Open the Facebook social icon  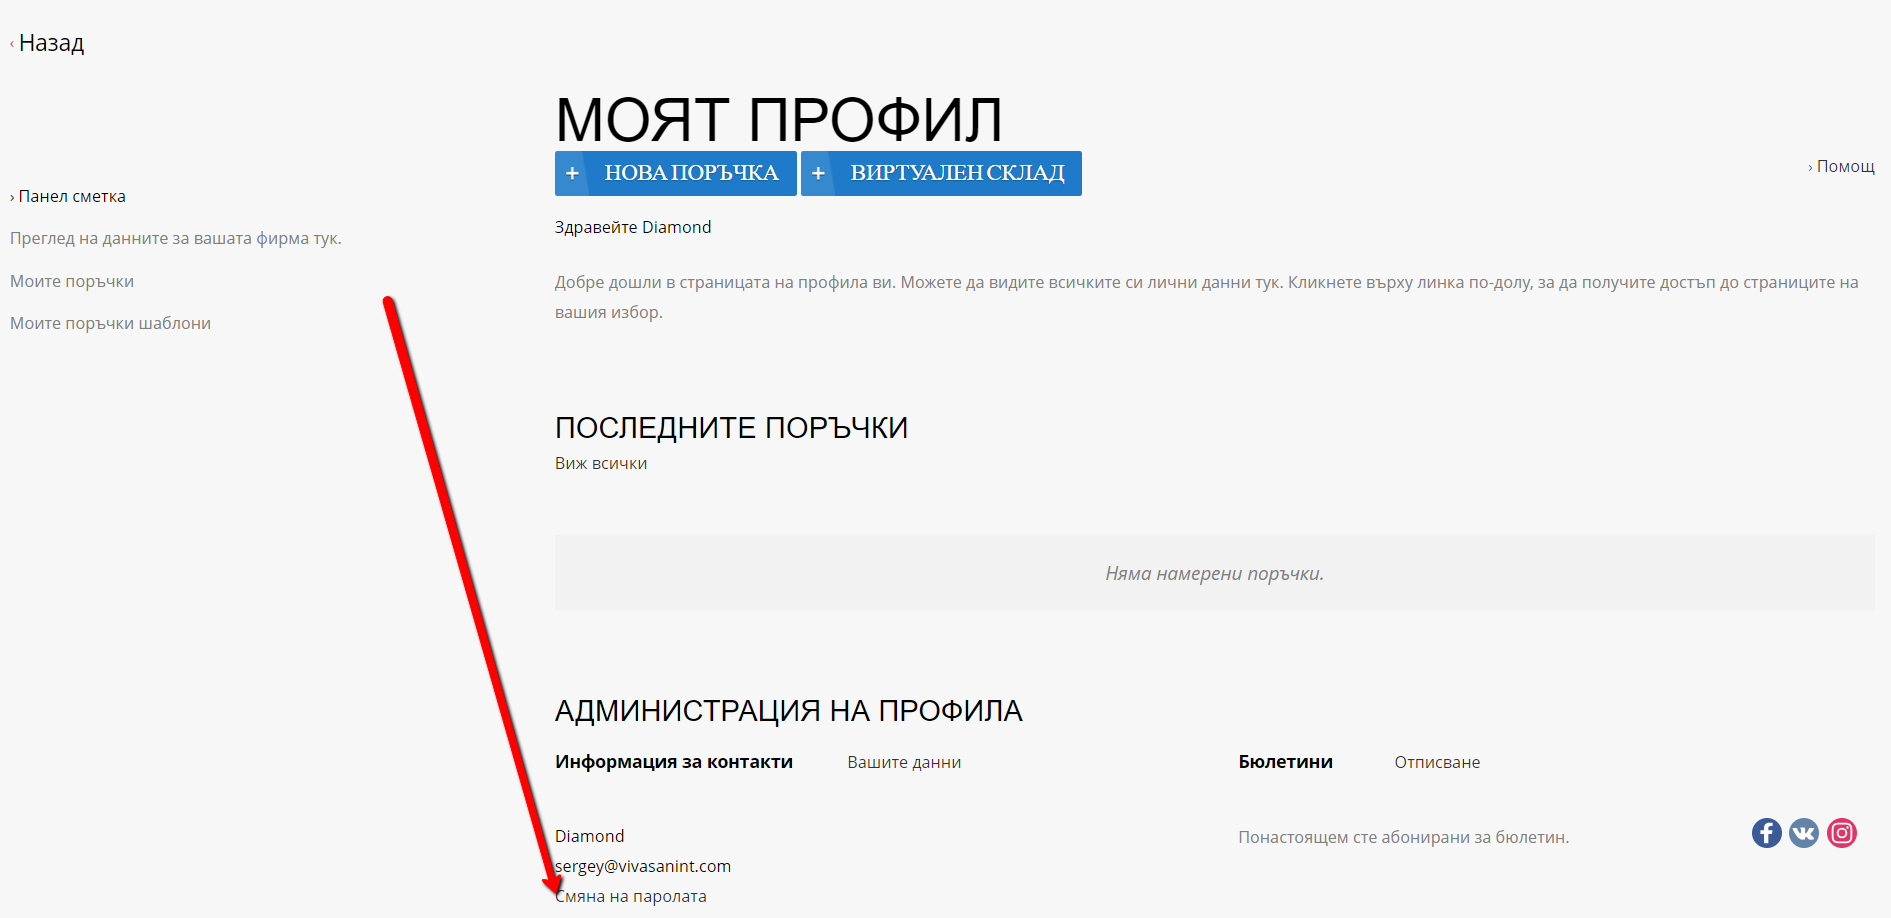[x=1766, y=833]
